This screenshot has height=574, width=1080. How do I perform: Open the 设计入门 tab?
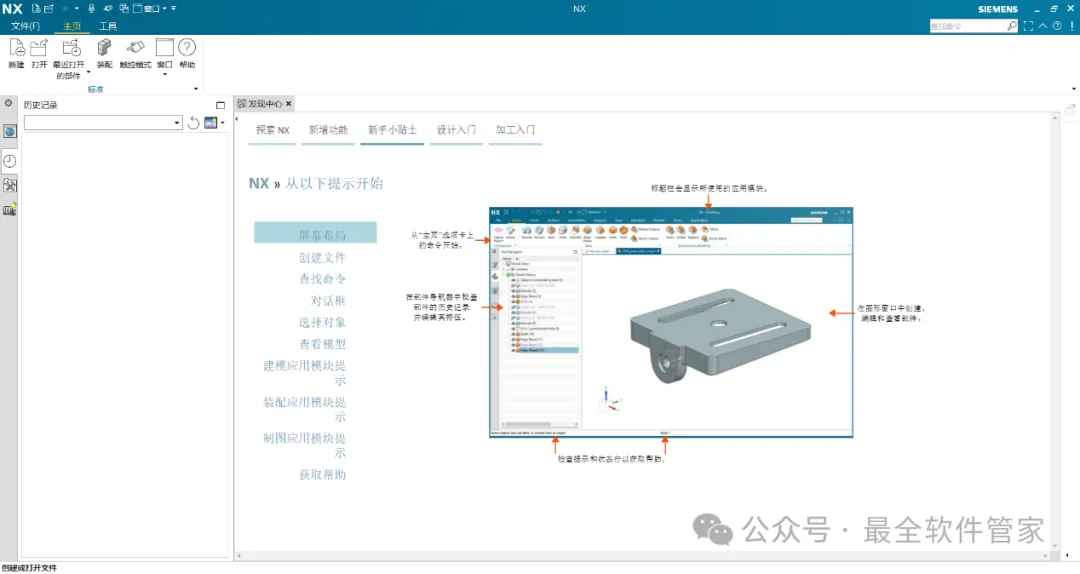456,130
